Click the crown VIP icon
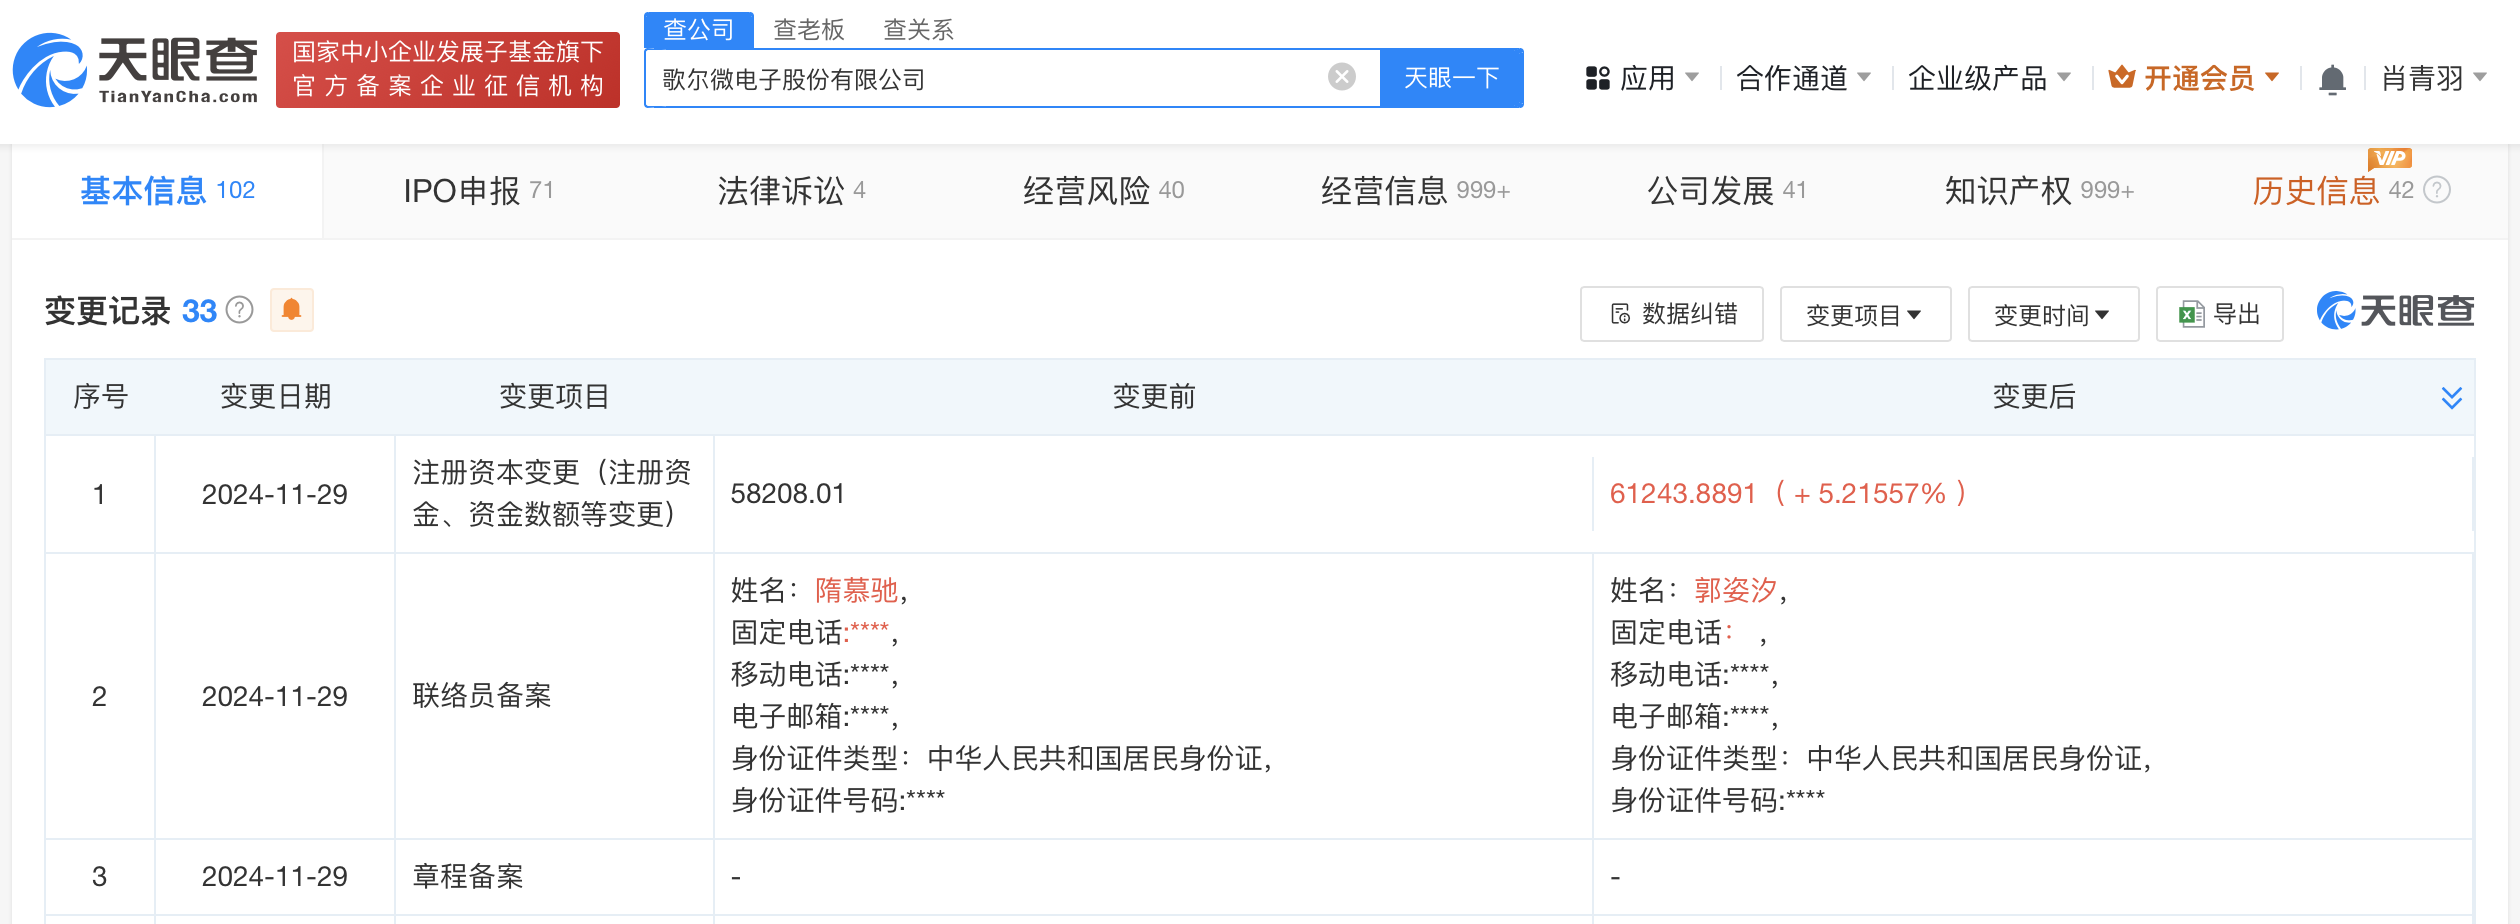The image size is (2520, 924). click(2122, 77)
